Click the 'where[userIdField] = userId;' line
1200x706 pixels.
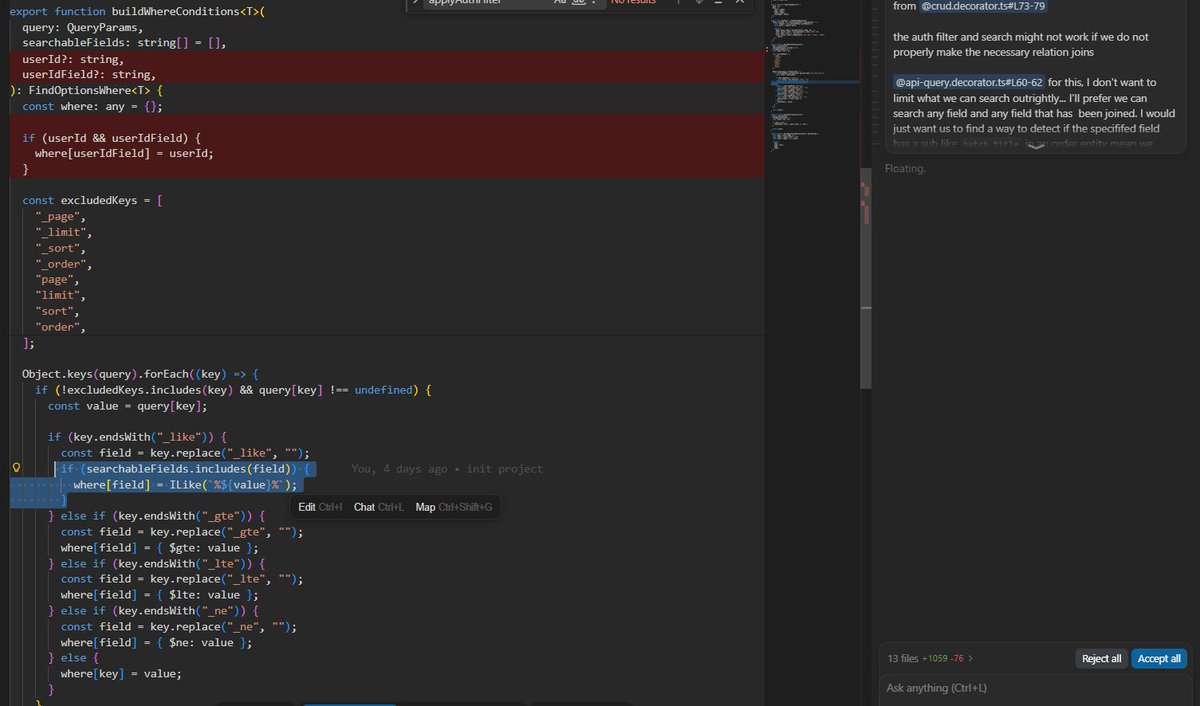pyautogui.click(x=124, y=153)
